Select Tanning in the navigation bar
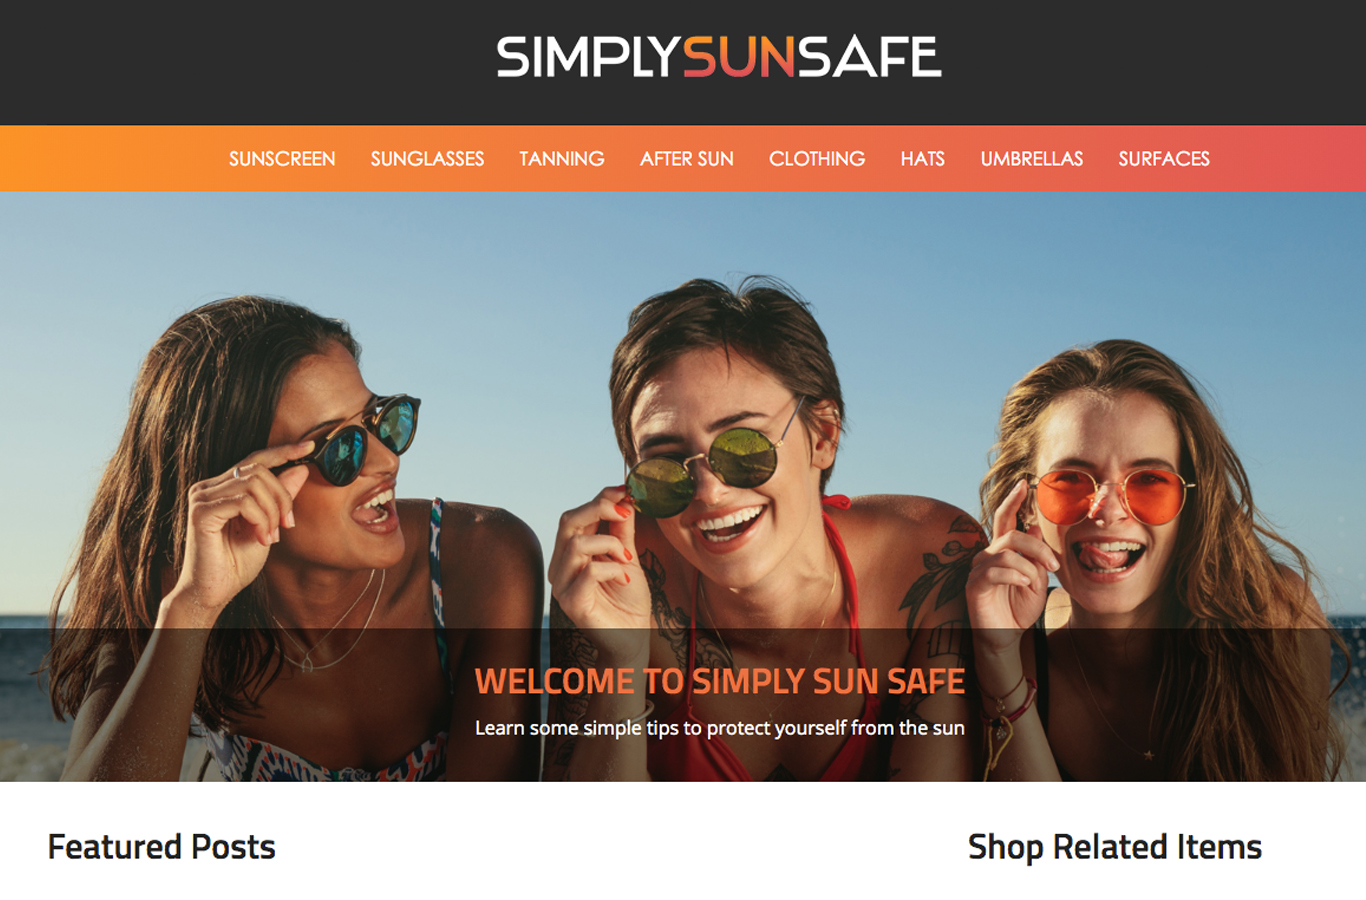 tap(562, 159)
